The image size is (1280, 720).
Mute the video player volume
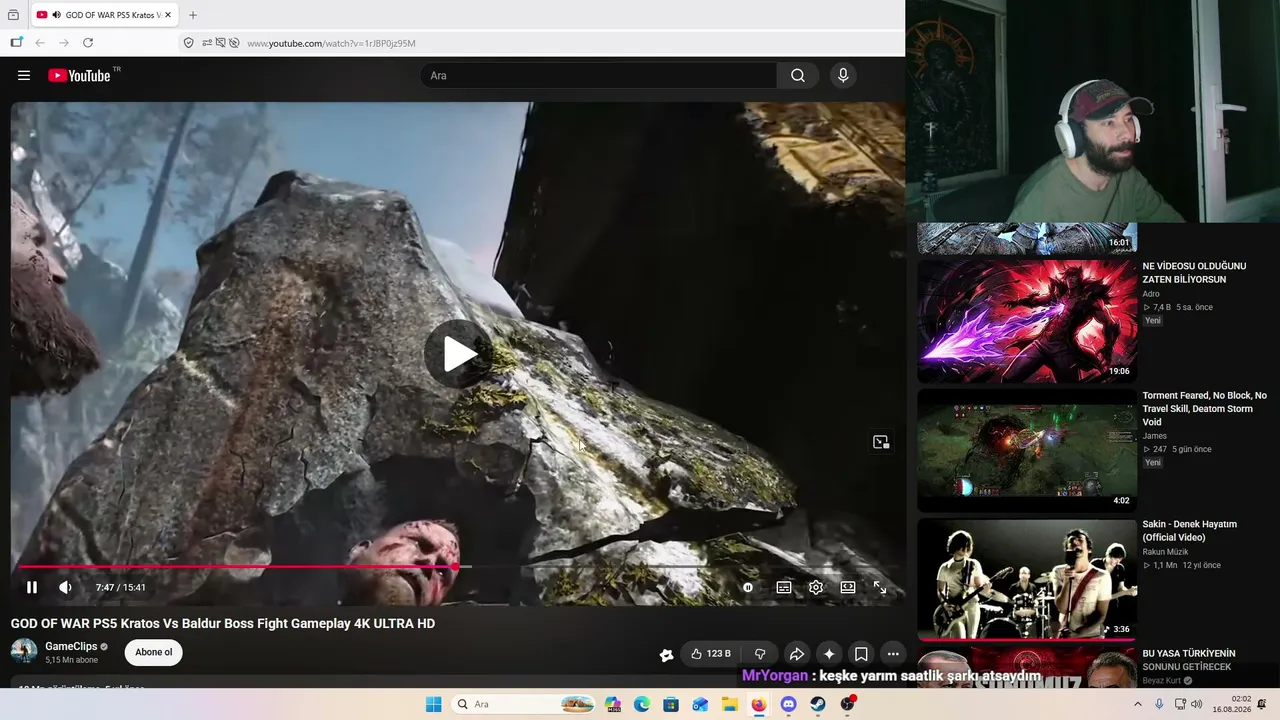(x=65, y=587)
